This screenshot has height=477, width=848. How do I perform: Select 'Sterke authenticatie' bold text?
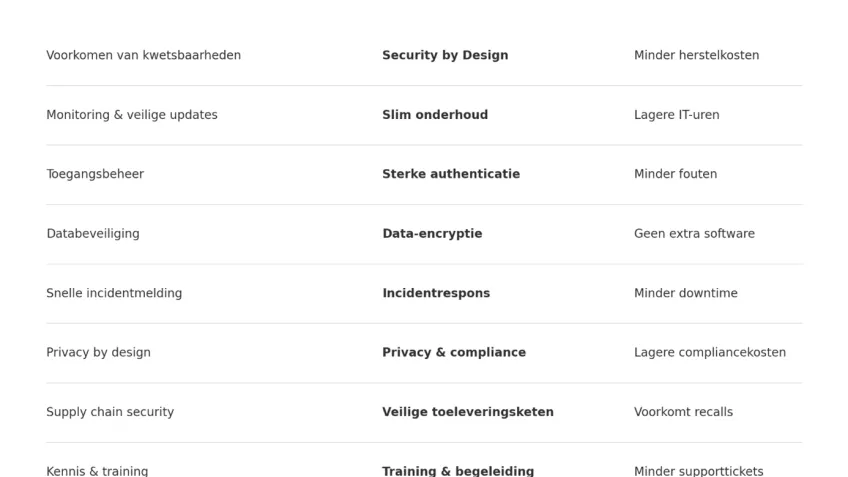[x=451, y=174]
